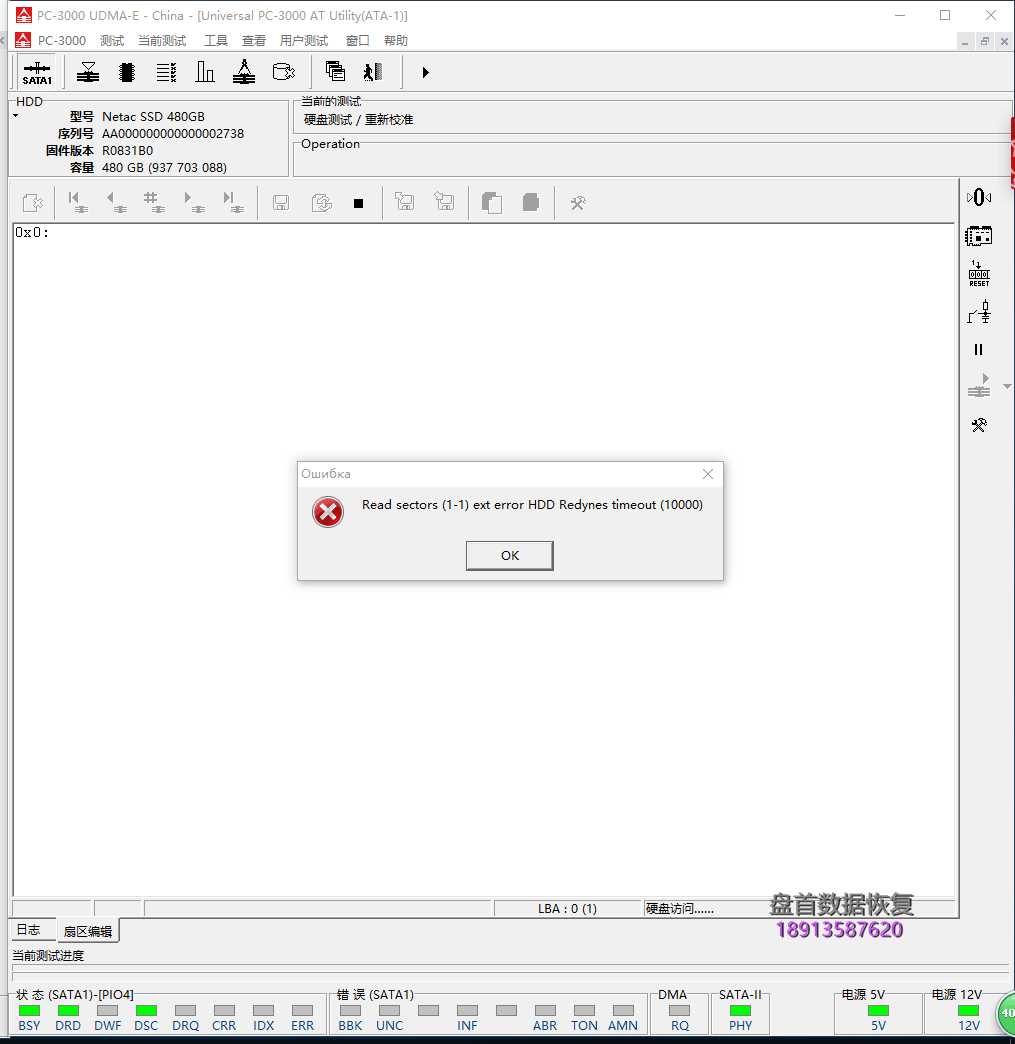Restore the inner MDI child window
Viewport: 1015px width, 1044px height.
pos(984,41)
